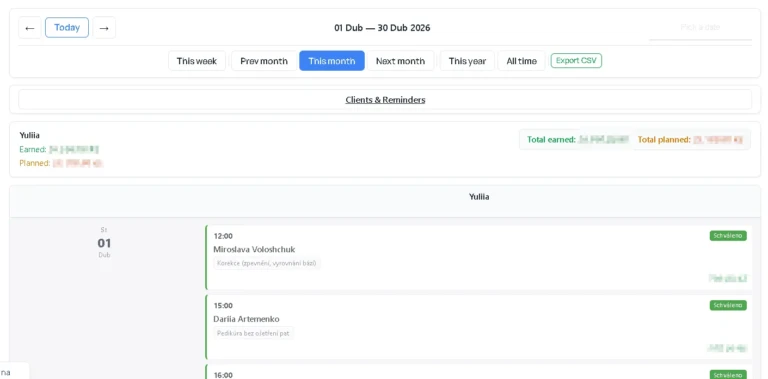Open the Clients & Reminders link
This screenshot has width=768, height=379.
coord(385,99)
